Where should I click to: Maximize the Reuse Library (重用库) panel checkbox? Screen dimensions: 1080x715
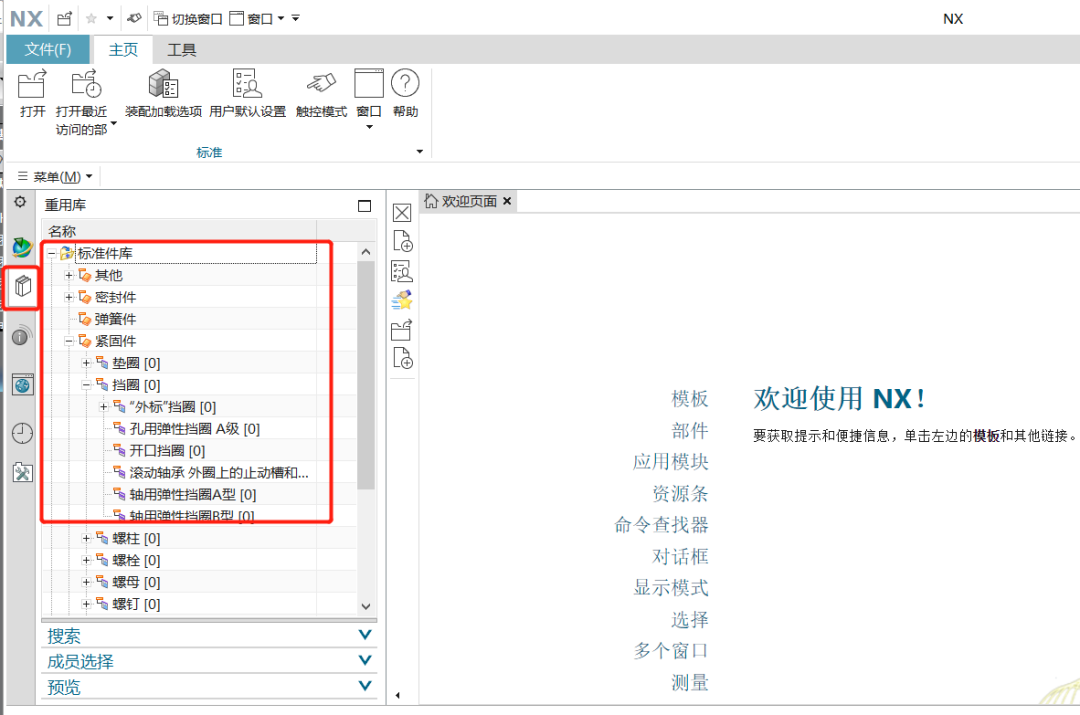[364, 206]
